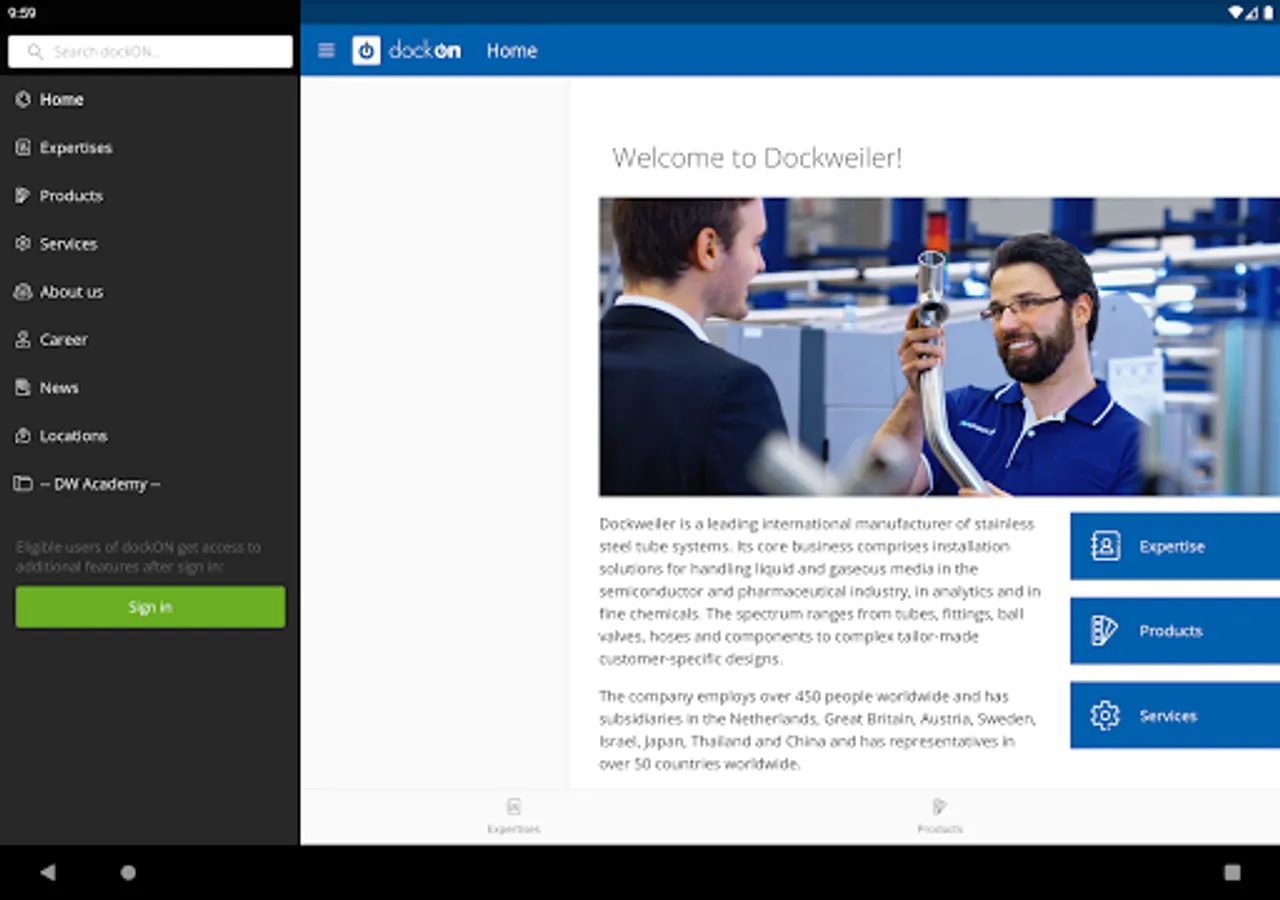The height and width of the screenshot is (900, 1280).
Task: Click the dockON power logo icon
Action: pyautogui.click(x=366, y=50)
